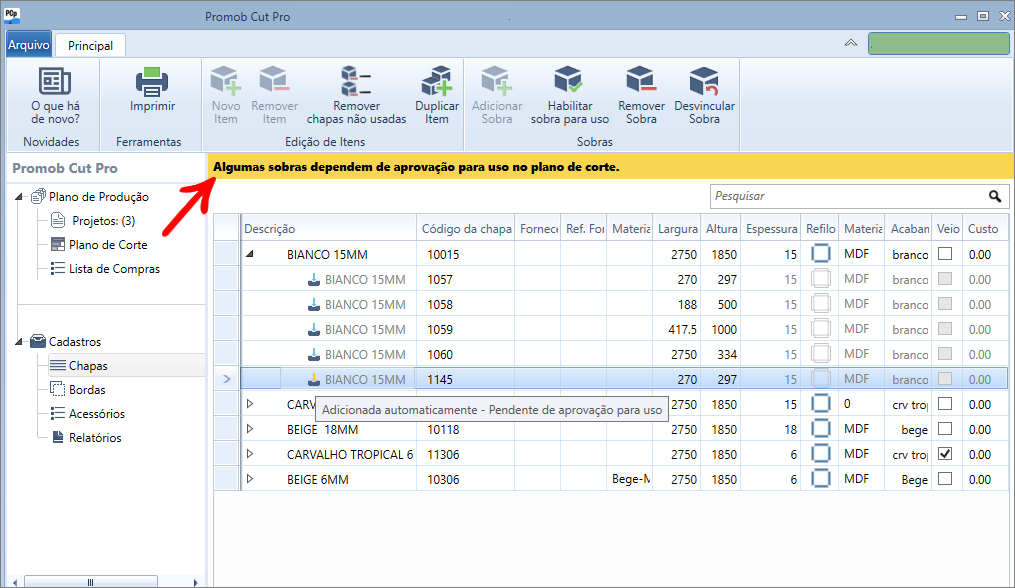Click the pending leftover icon on row 1145
The height and width of the screenshot is (588, 1015).
(313, 379)
